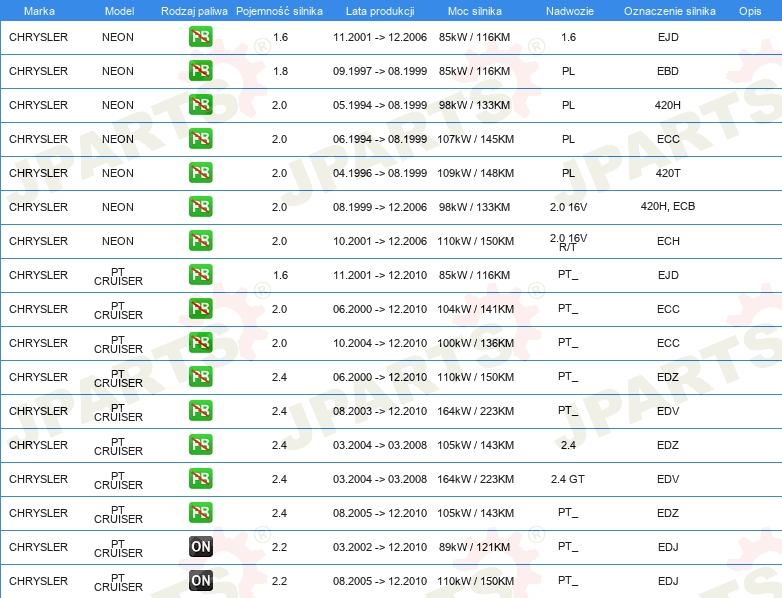This screenshot has height=598, width=782.
Task: Select production years 08.1999 -> 12.2006
Action: tap(380, 207)
